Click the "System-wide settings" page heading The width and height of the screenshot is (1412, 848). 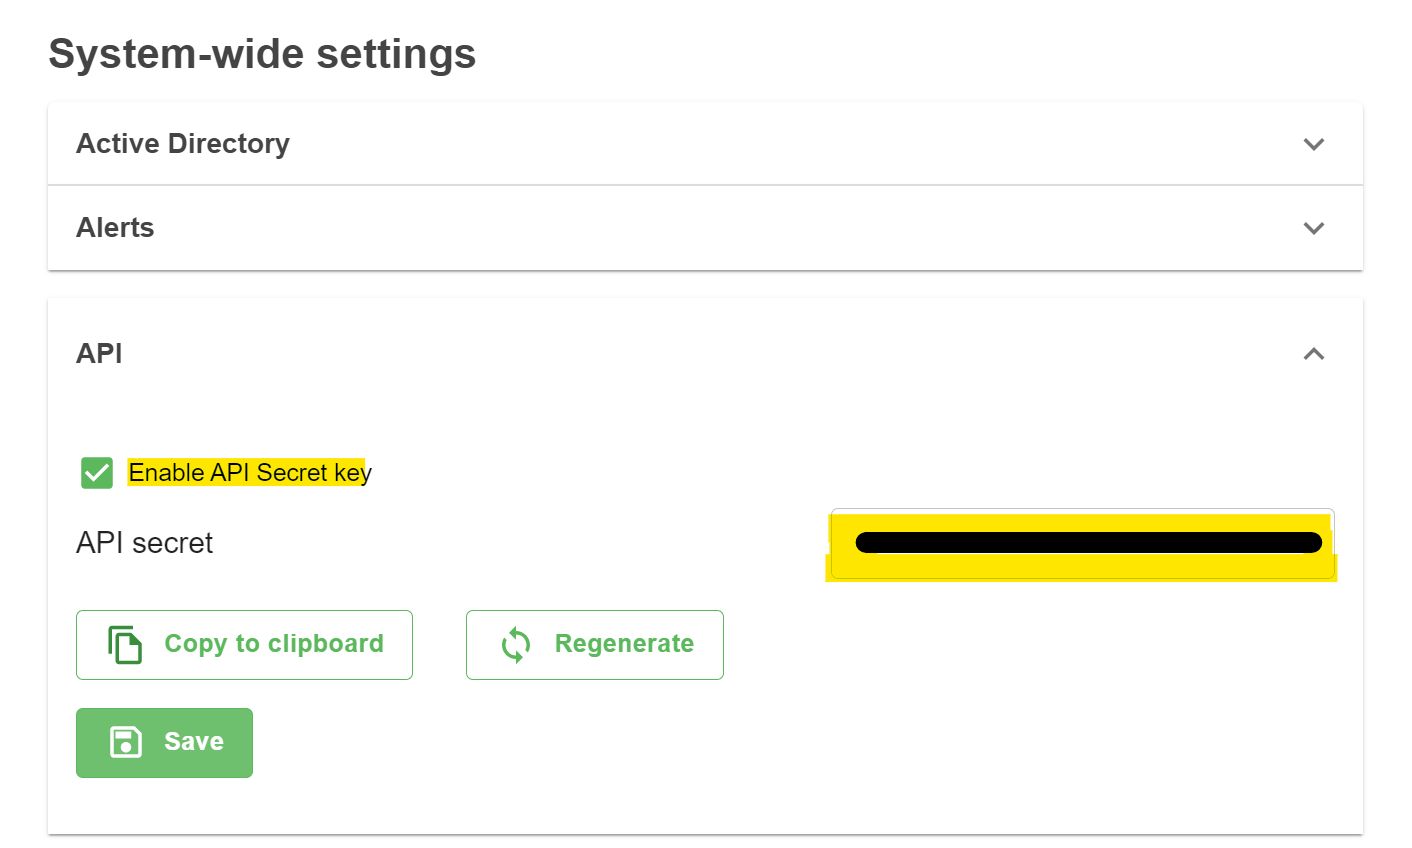[262, 54]
